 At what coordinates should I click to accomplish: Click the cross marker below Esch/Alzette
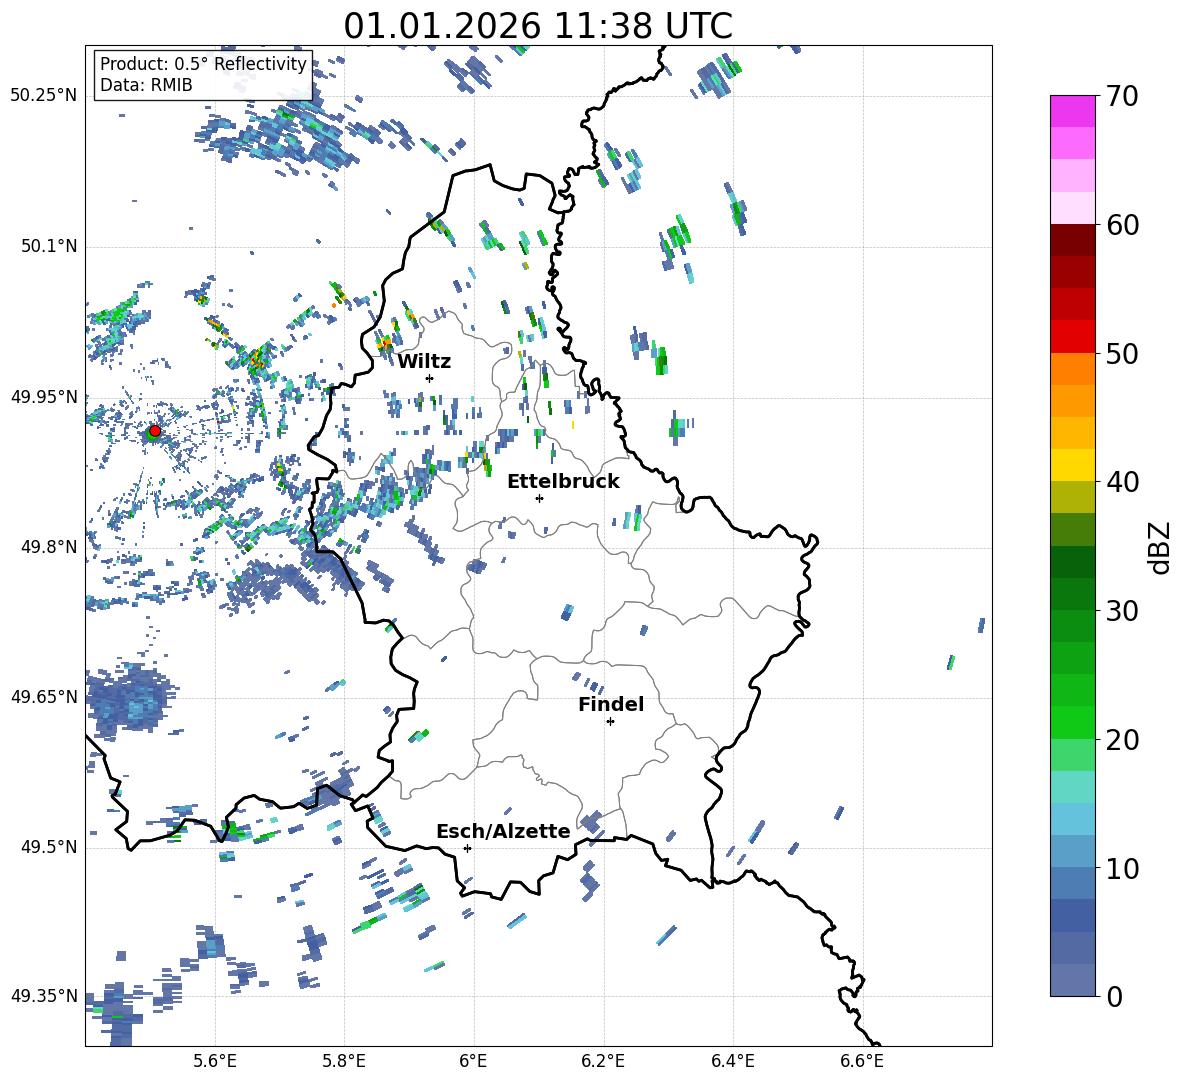tap(467, 848)
